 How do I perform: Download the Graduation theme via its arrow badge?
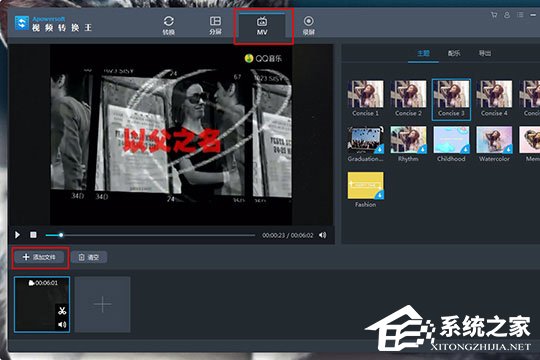tap(379, 149)
